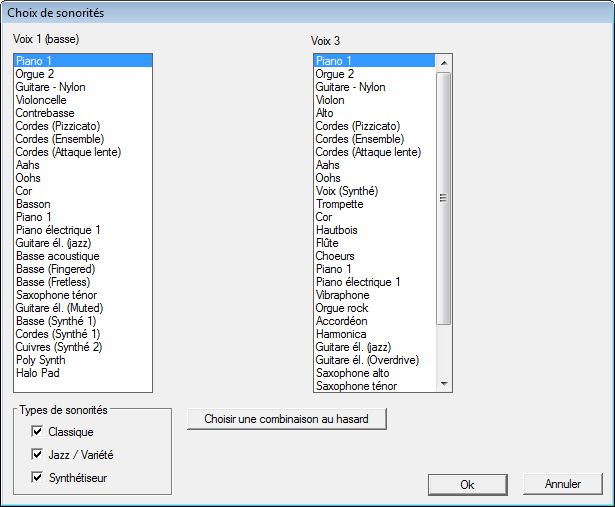Click the Voix 3 list scroll down arrow
615x507 pixels.
pos(444,383)
